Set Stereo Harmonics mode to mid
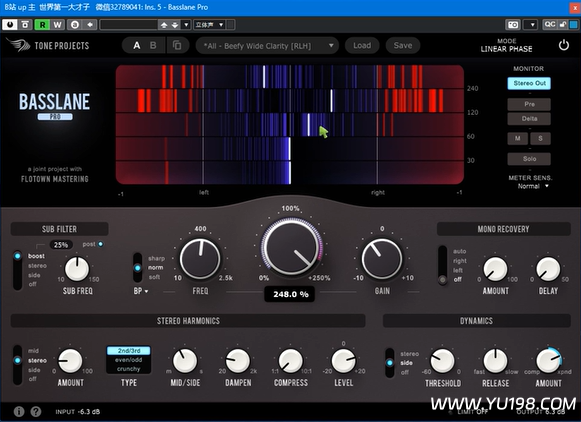The width and height of the screenshot is (581, 422). click(33, 350)
